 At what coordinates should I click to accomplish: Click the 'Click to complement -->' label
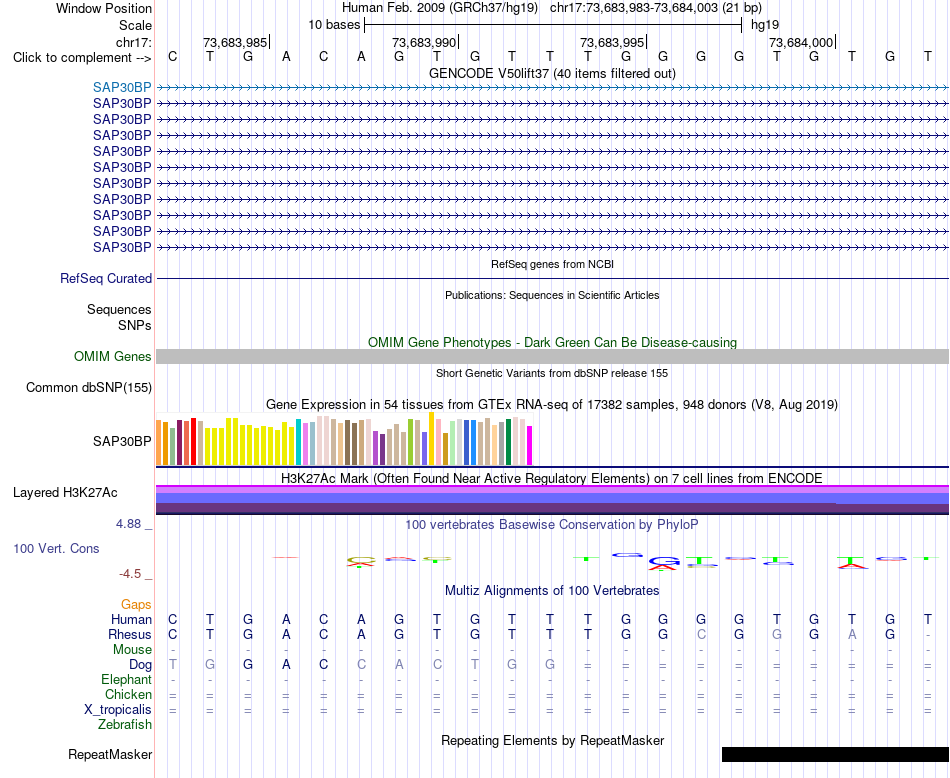[82, 58]
